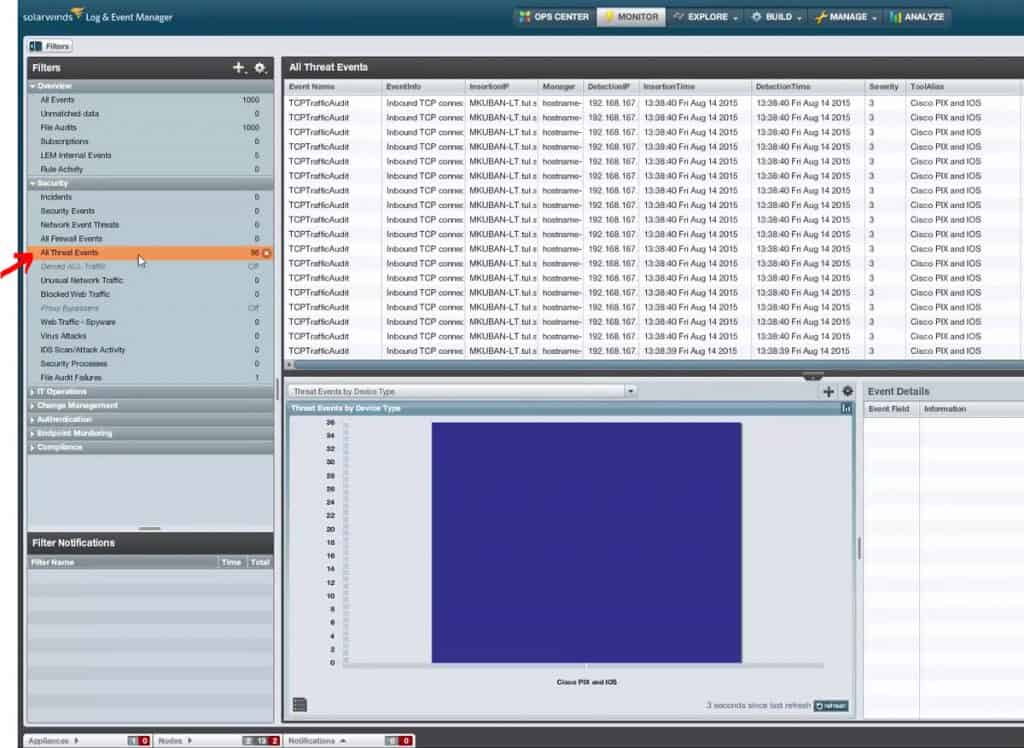Select the Security Processes filter
The height and width of the screenshot is (748, 1024).
tap(150, 364)
